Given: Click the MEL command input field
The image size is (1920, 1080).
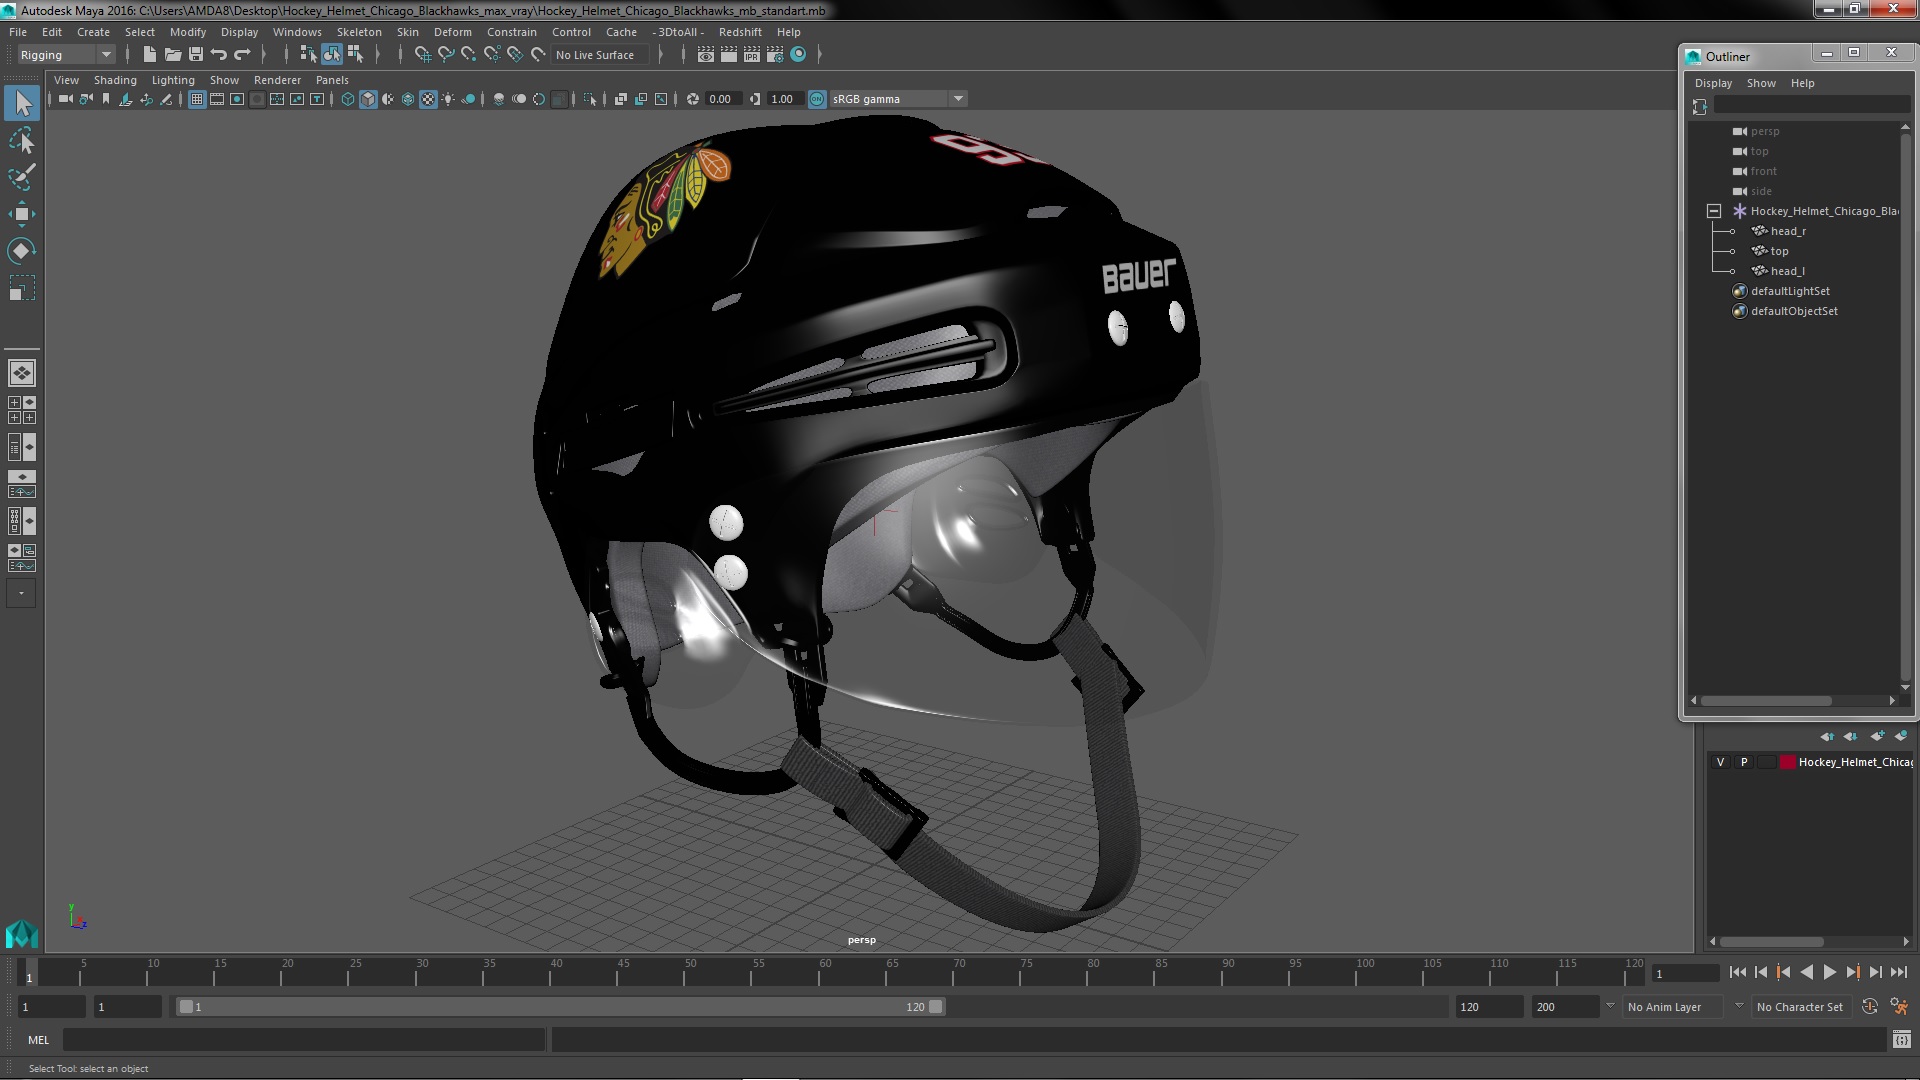Looking at the screenshot, I should pos(304,1040).
